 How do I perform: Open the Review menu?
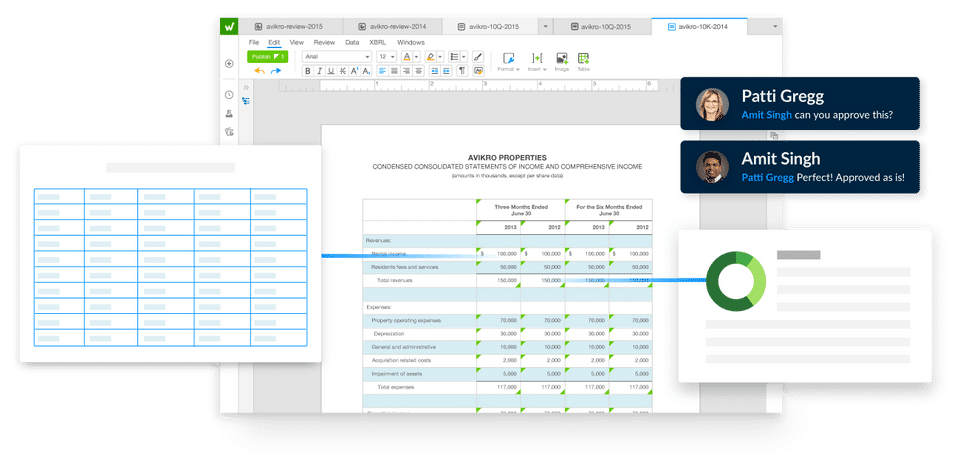pos(324,42)
